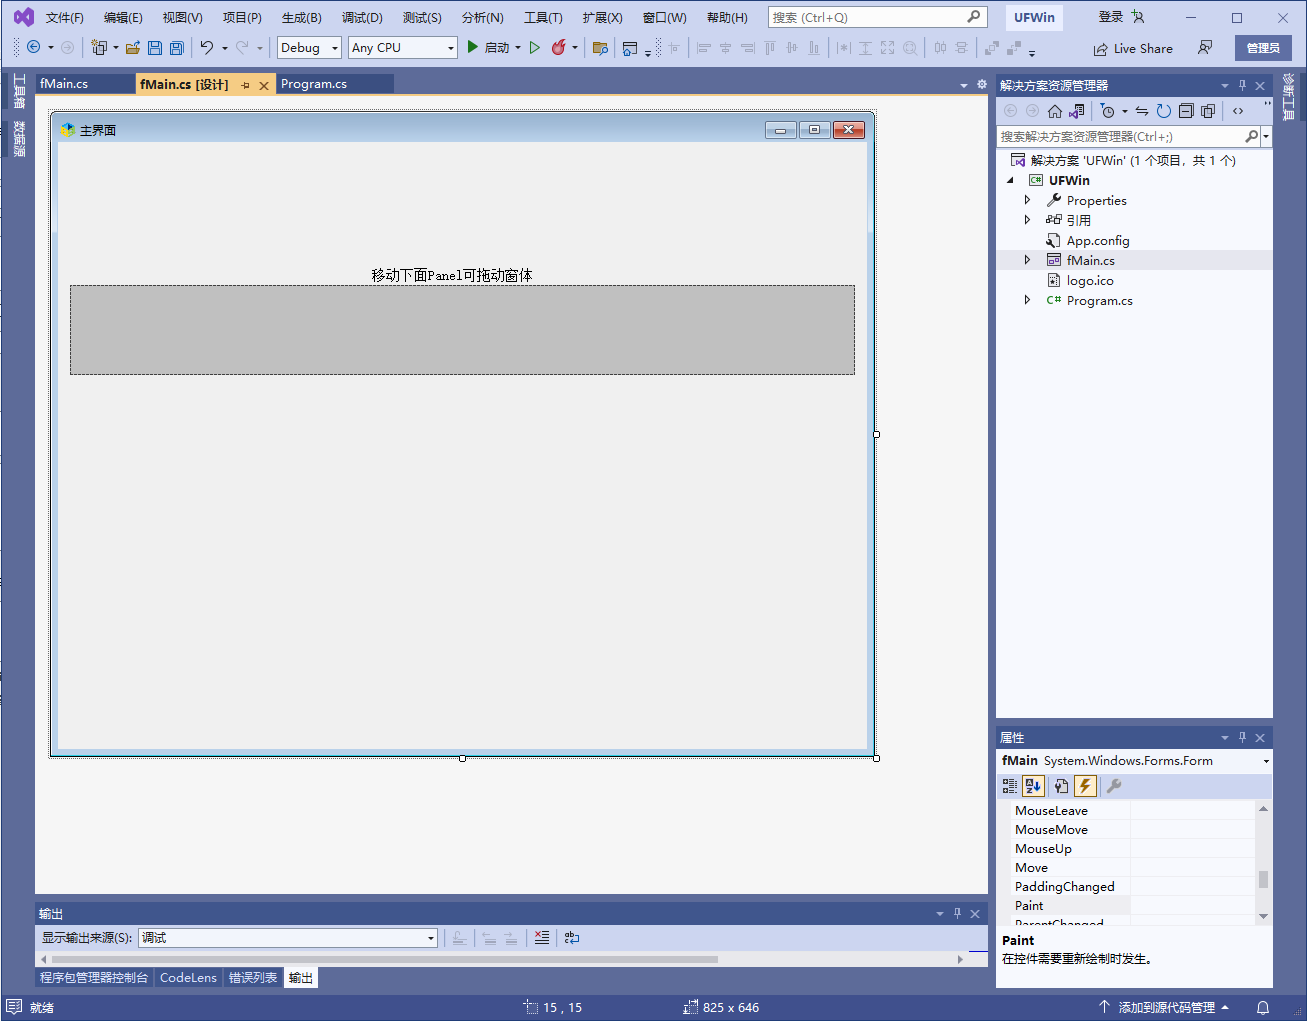This screenshot has height=1021, width=1307.
Task: Open the 数据源 side tab
Action: pyautogui.click(x=19, y=139)
